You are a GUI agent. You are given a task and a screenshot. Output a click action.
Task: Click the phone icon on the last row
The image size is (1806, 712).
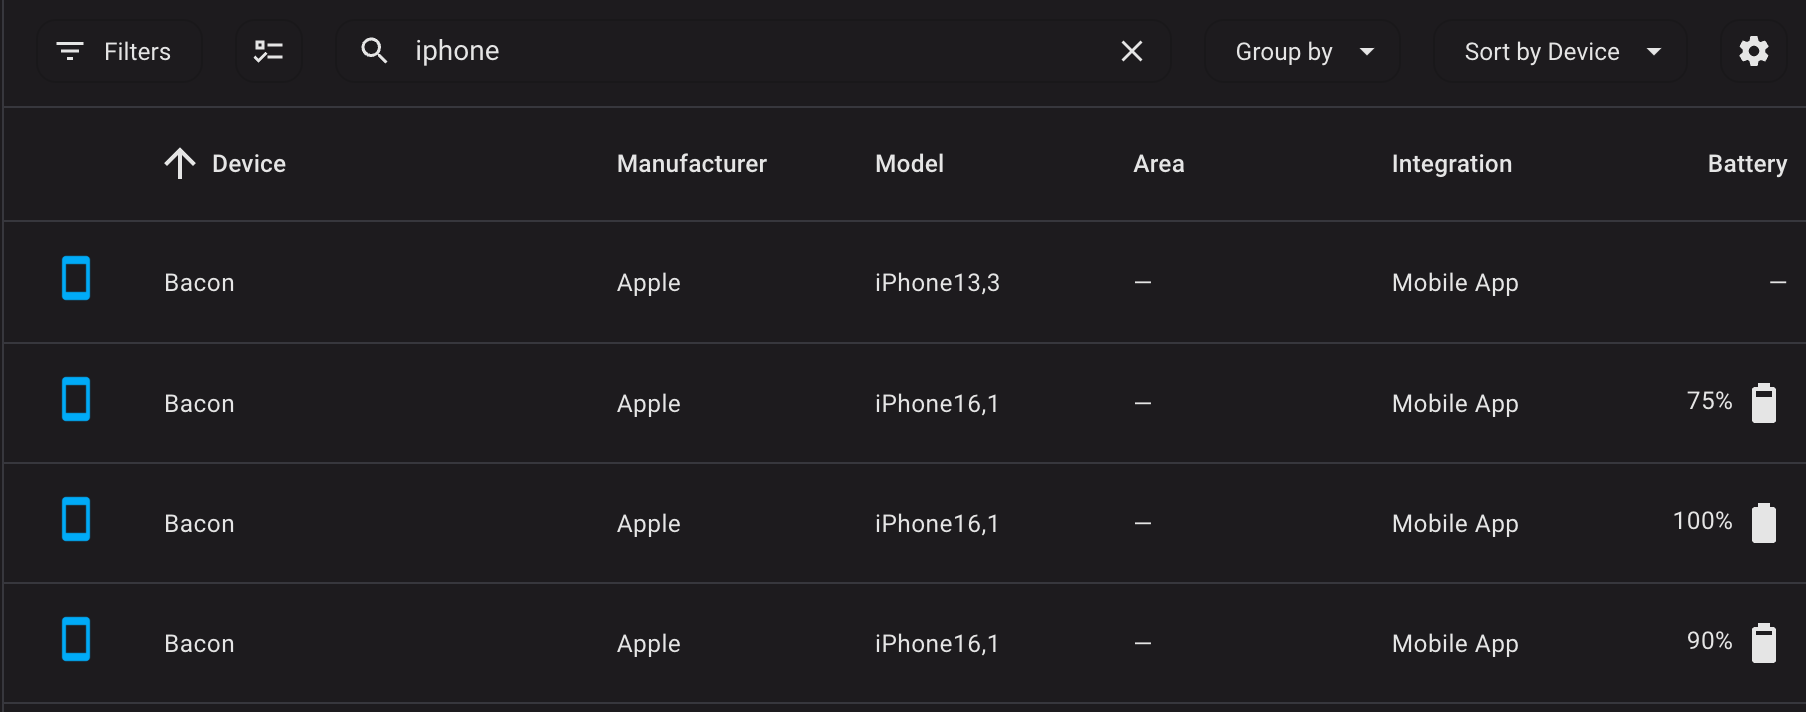(x=76, y=640)
